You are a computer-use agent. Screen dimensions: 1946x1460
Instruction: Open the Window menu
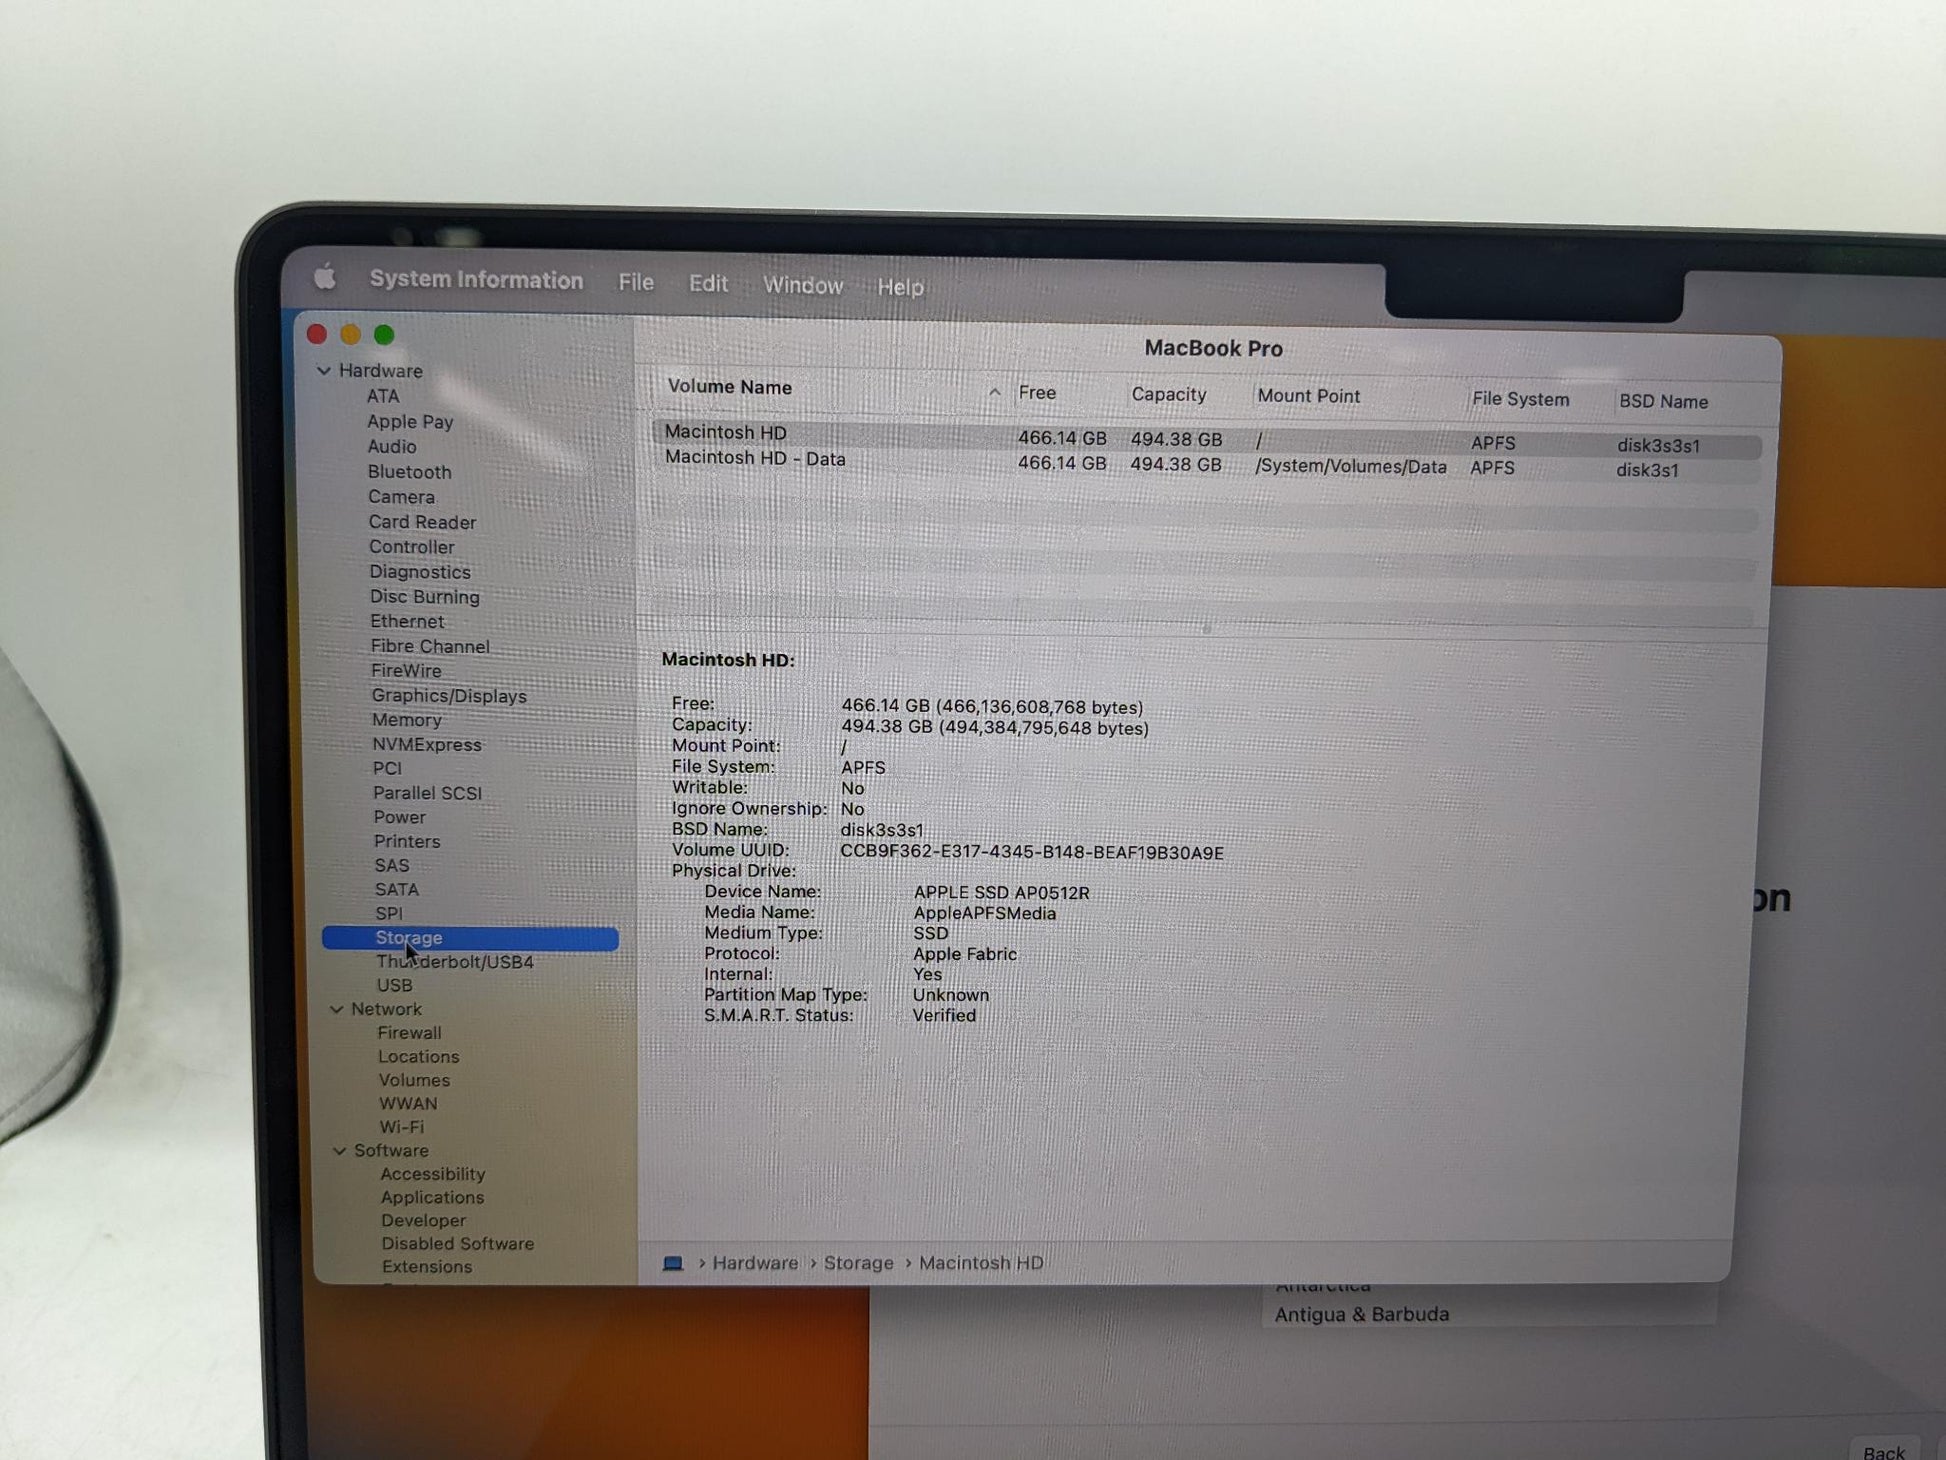click(x=803, y=286)
